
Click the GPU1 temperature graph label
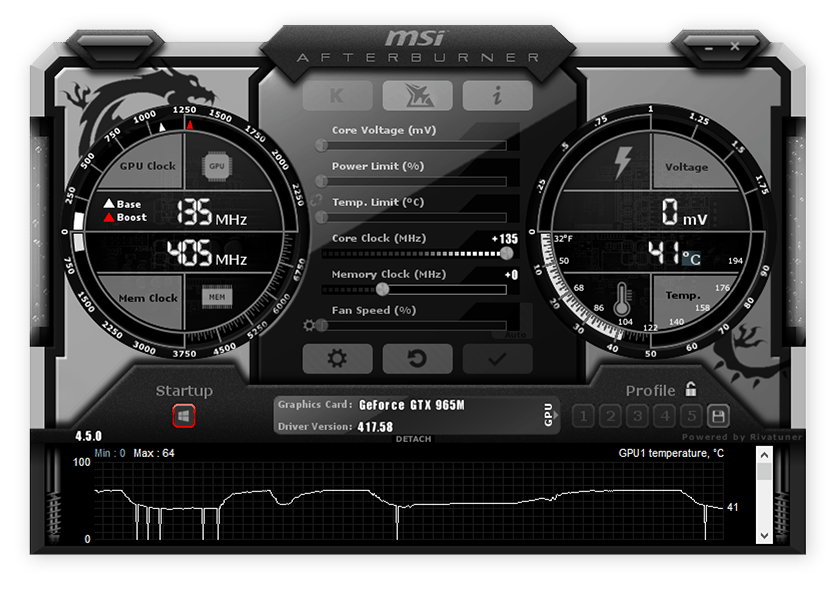pos(671,453)
